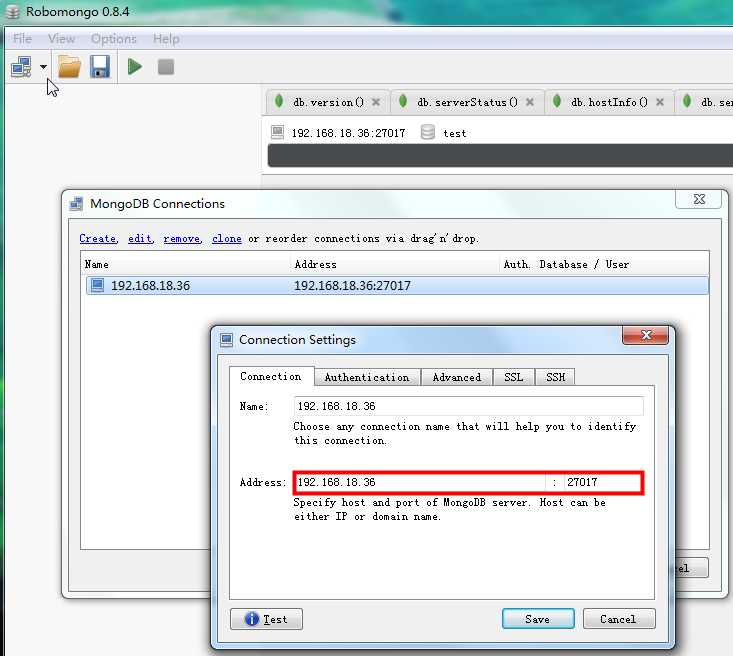This screenshot has height=656, width=733.
Task: Click the Test button
Action: coord(266,619)
